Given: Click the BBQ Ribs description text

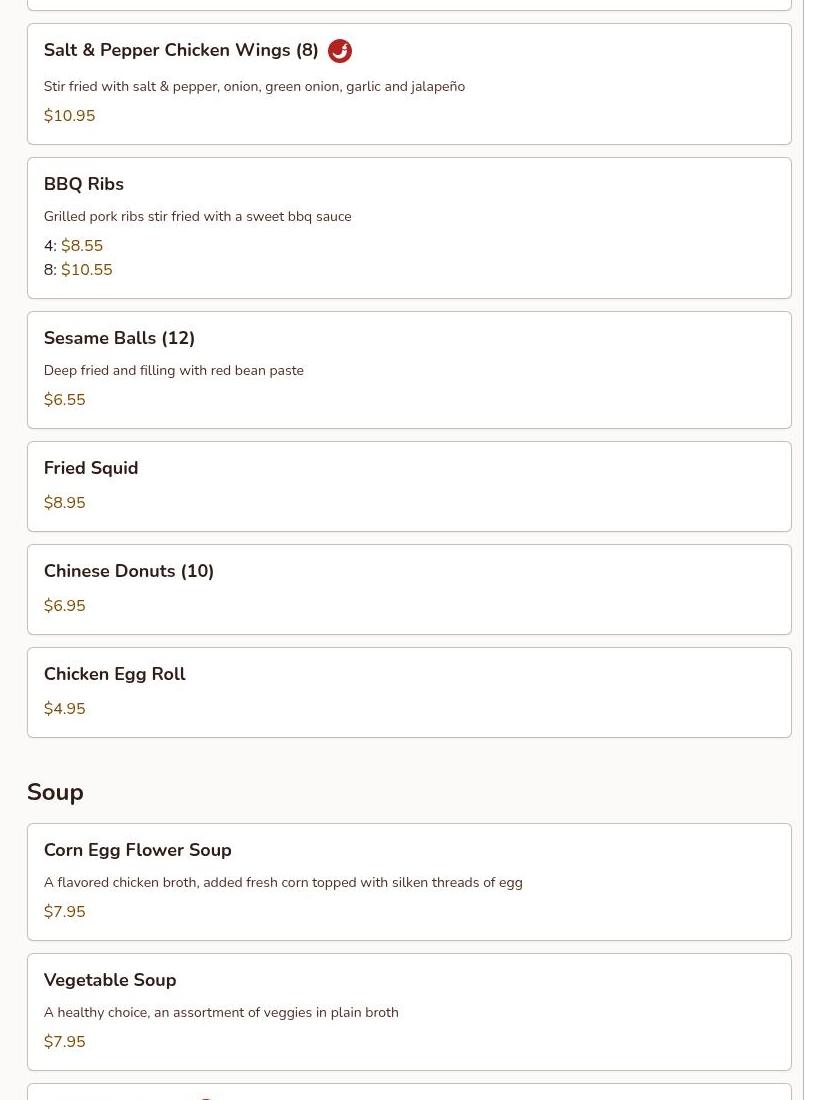Looking at the screenshot, I should click(x=197, y=217).
